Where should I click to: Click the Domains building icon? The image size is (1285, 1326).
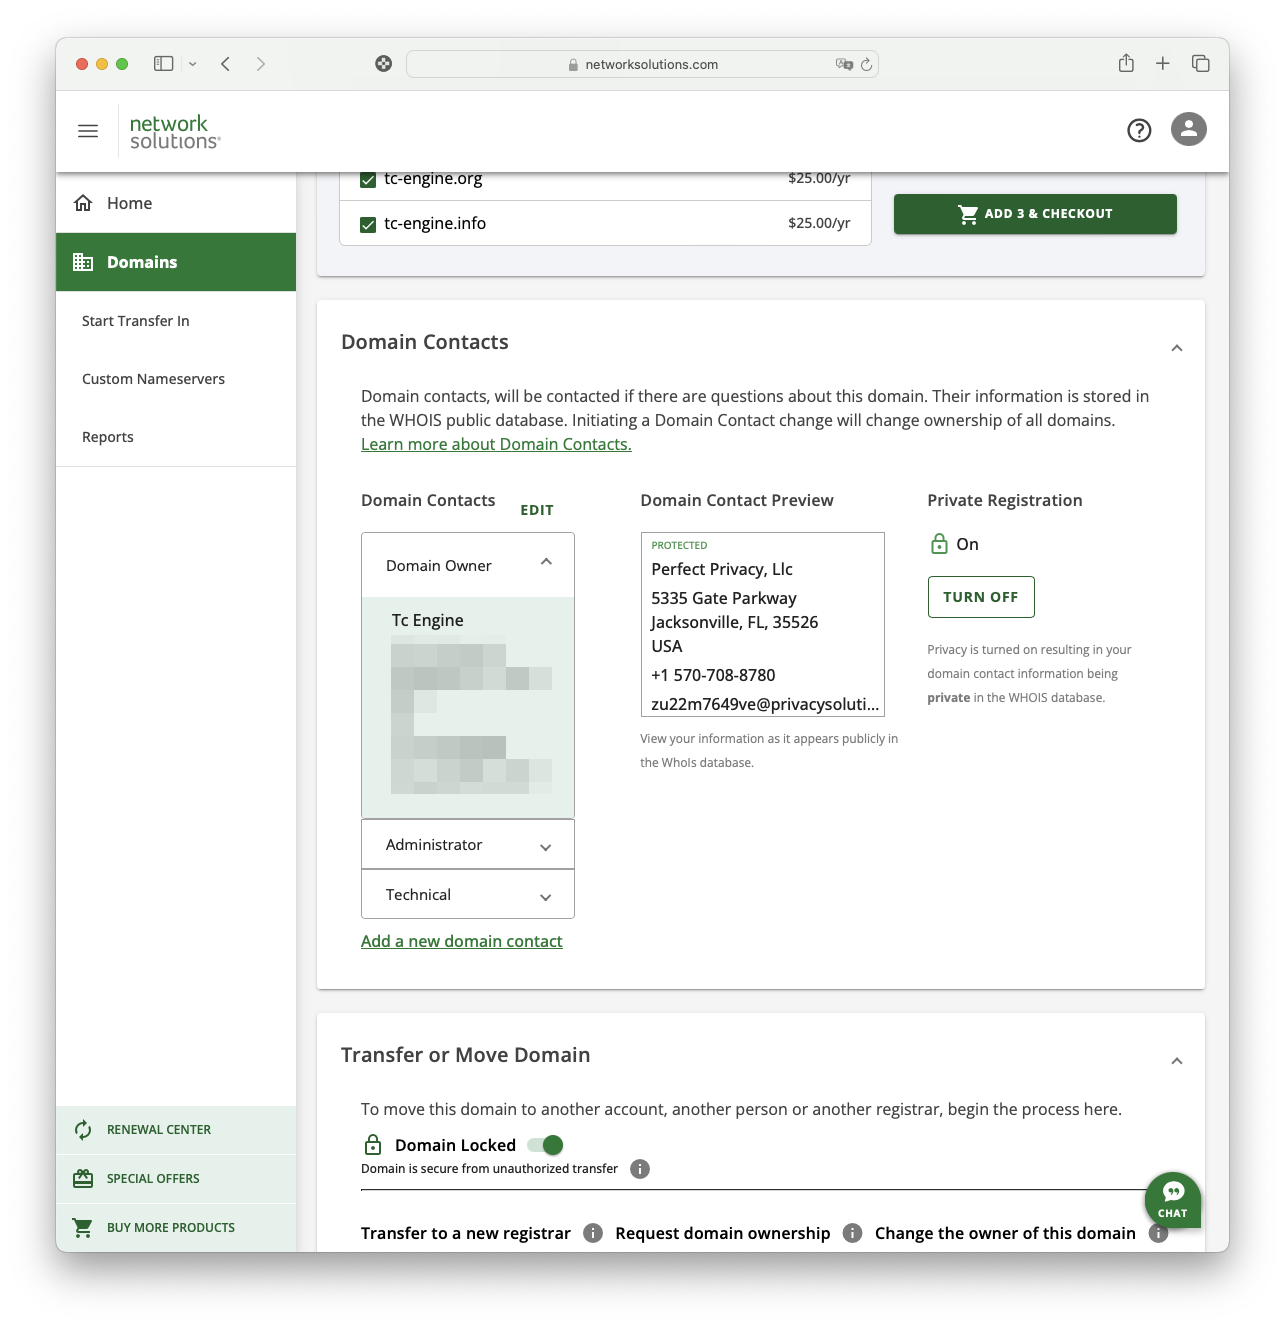point(83,262)
